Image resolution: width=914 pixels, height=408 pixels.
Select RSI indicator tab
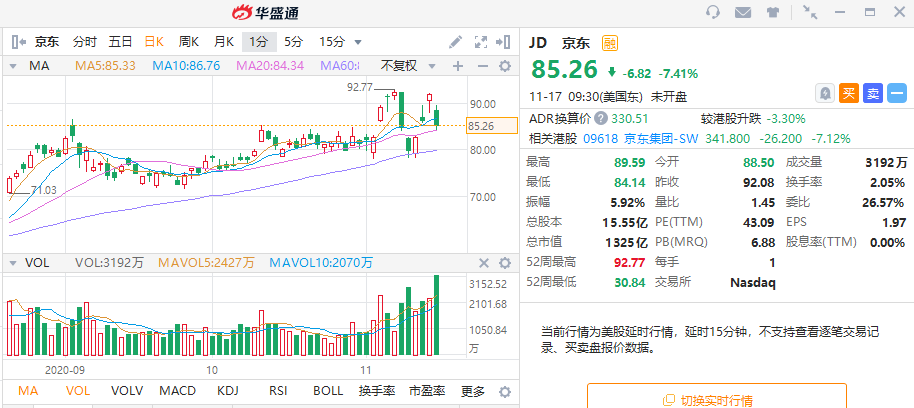point(277,391)
